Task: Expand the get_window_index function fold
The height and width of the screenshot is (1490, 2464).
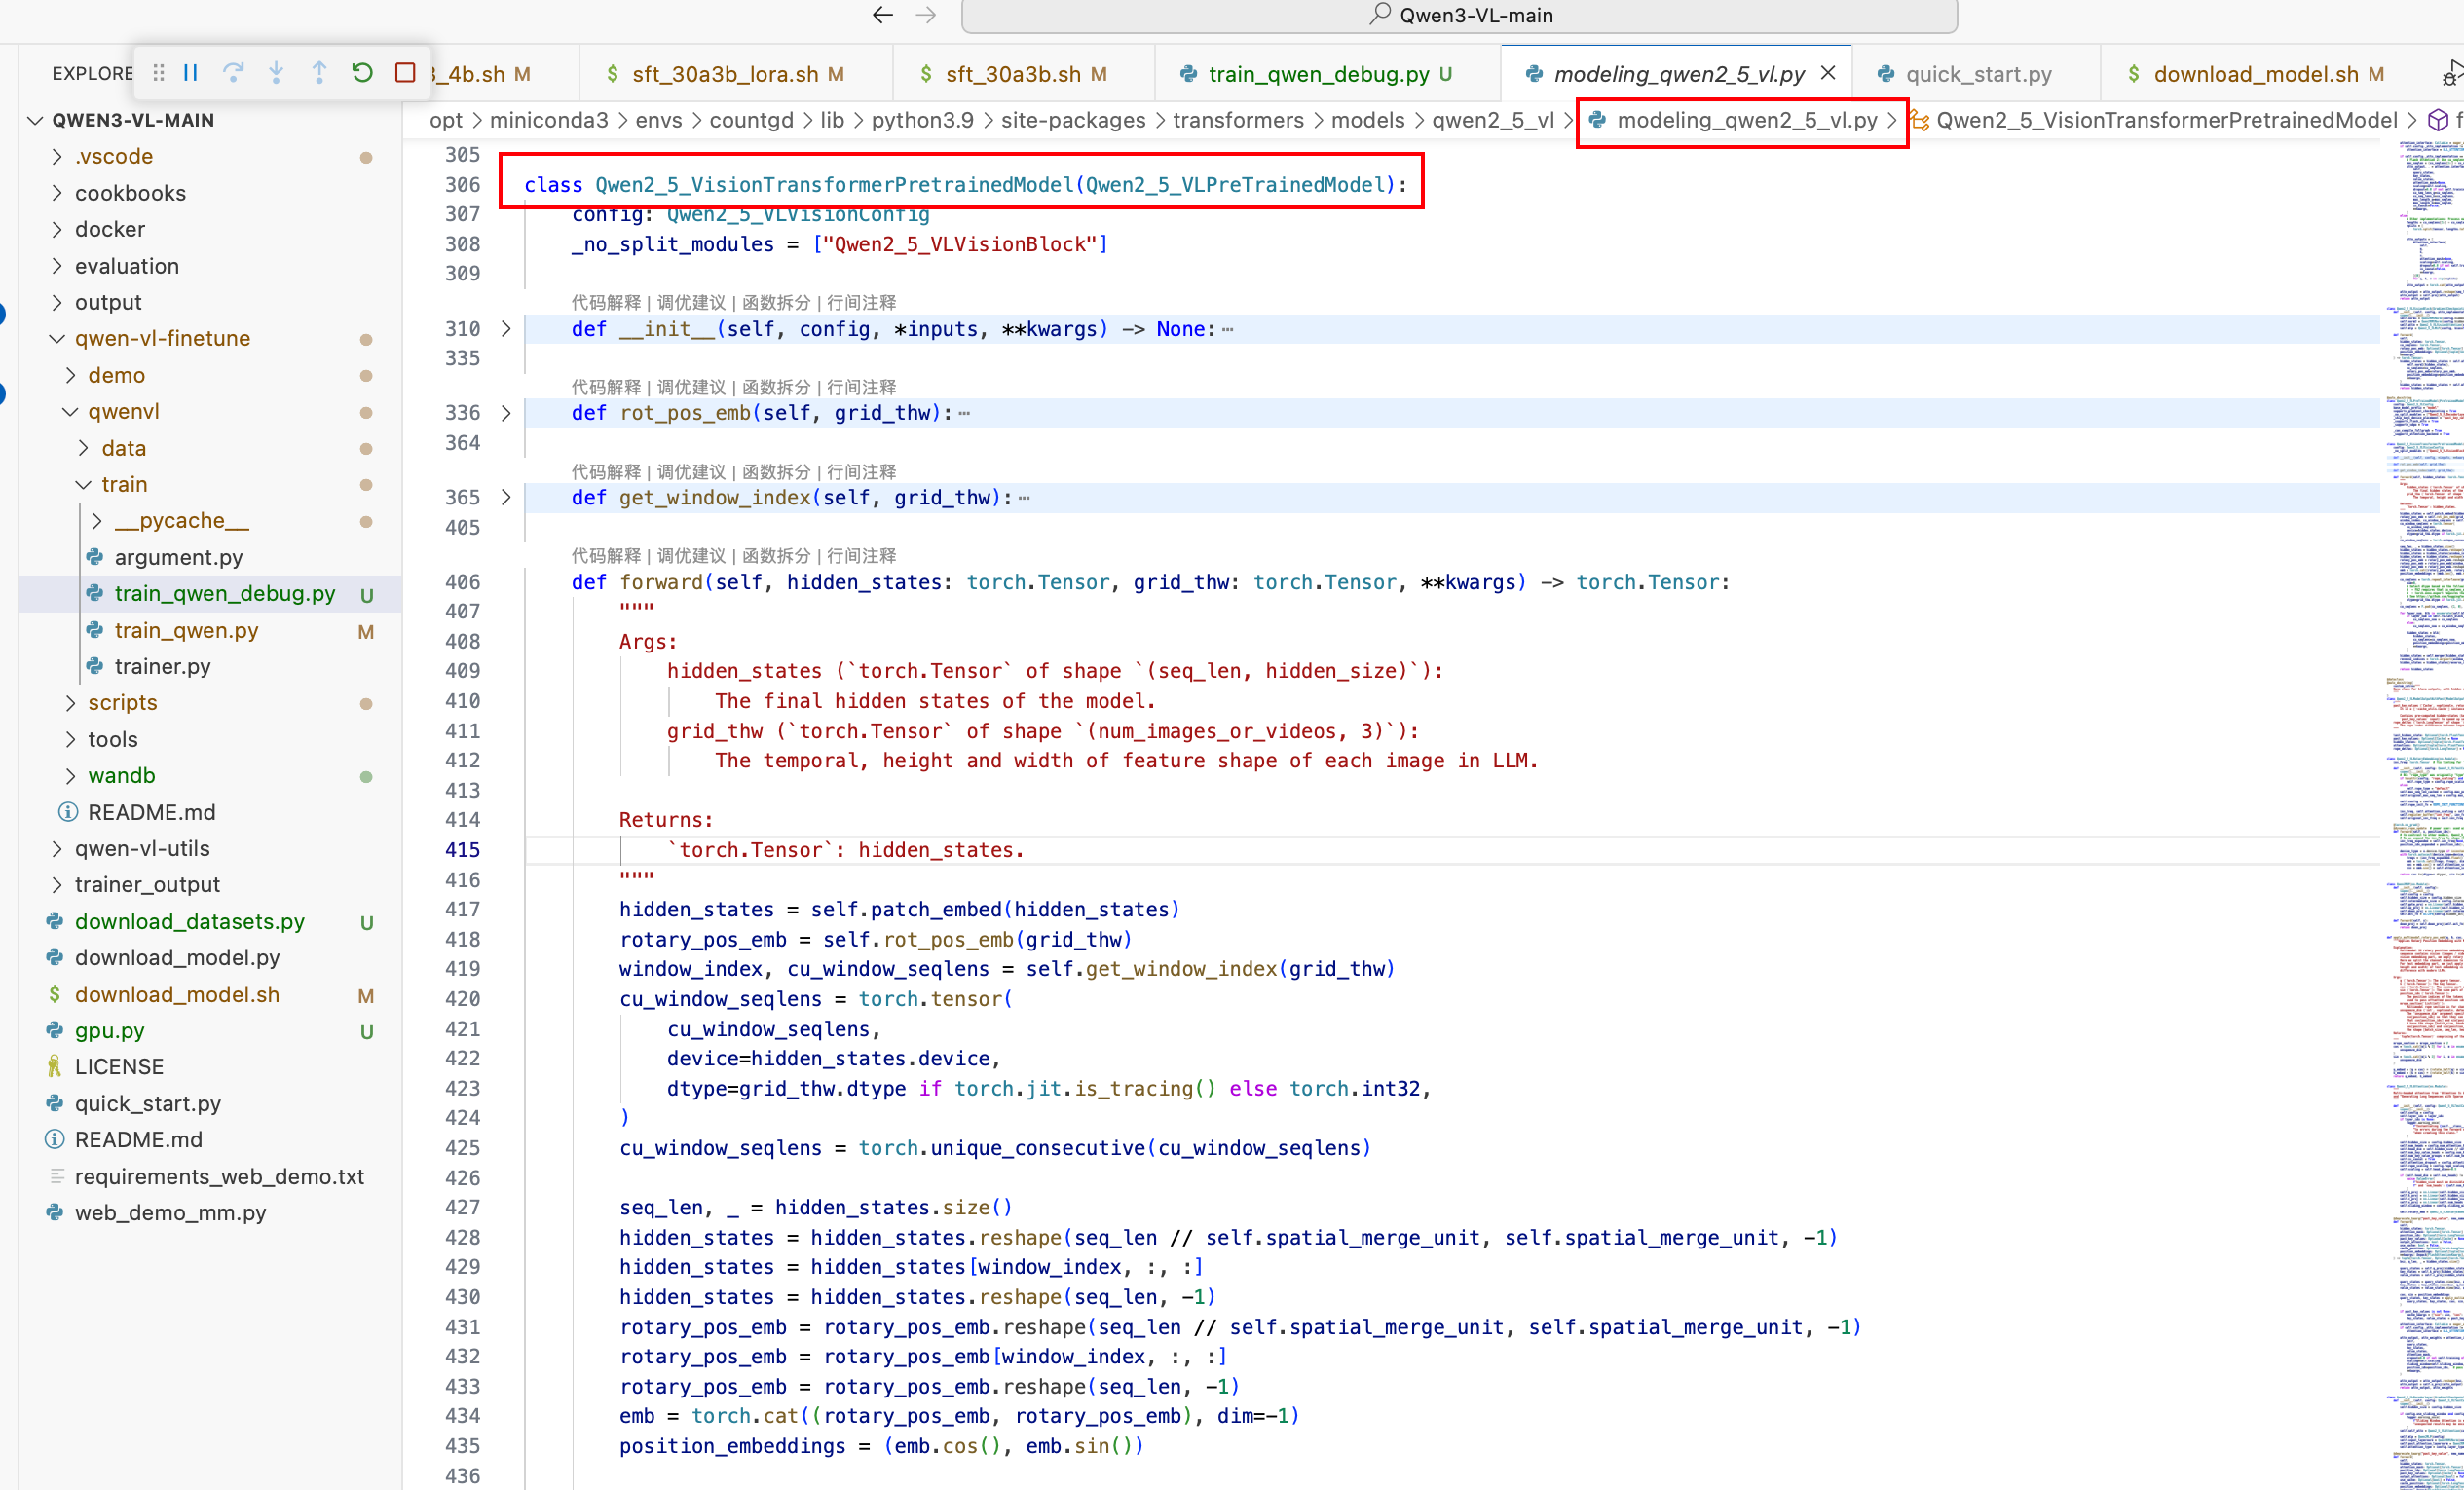Action: 506,497
